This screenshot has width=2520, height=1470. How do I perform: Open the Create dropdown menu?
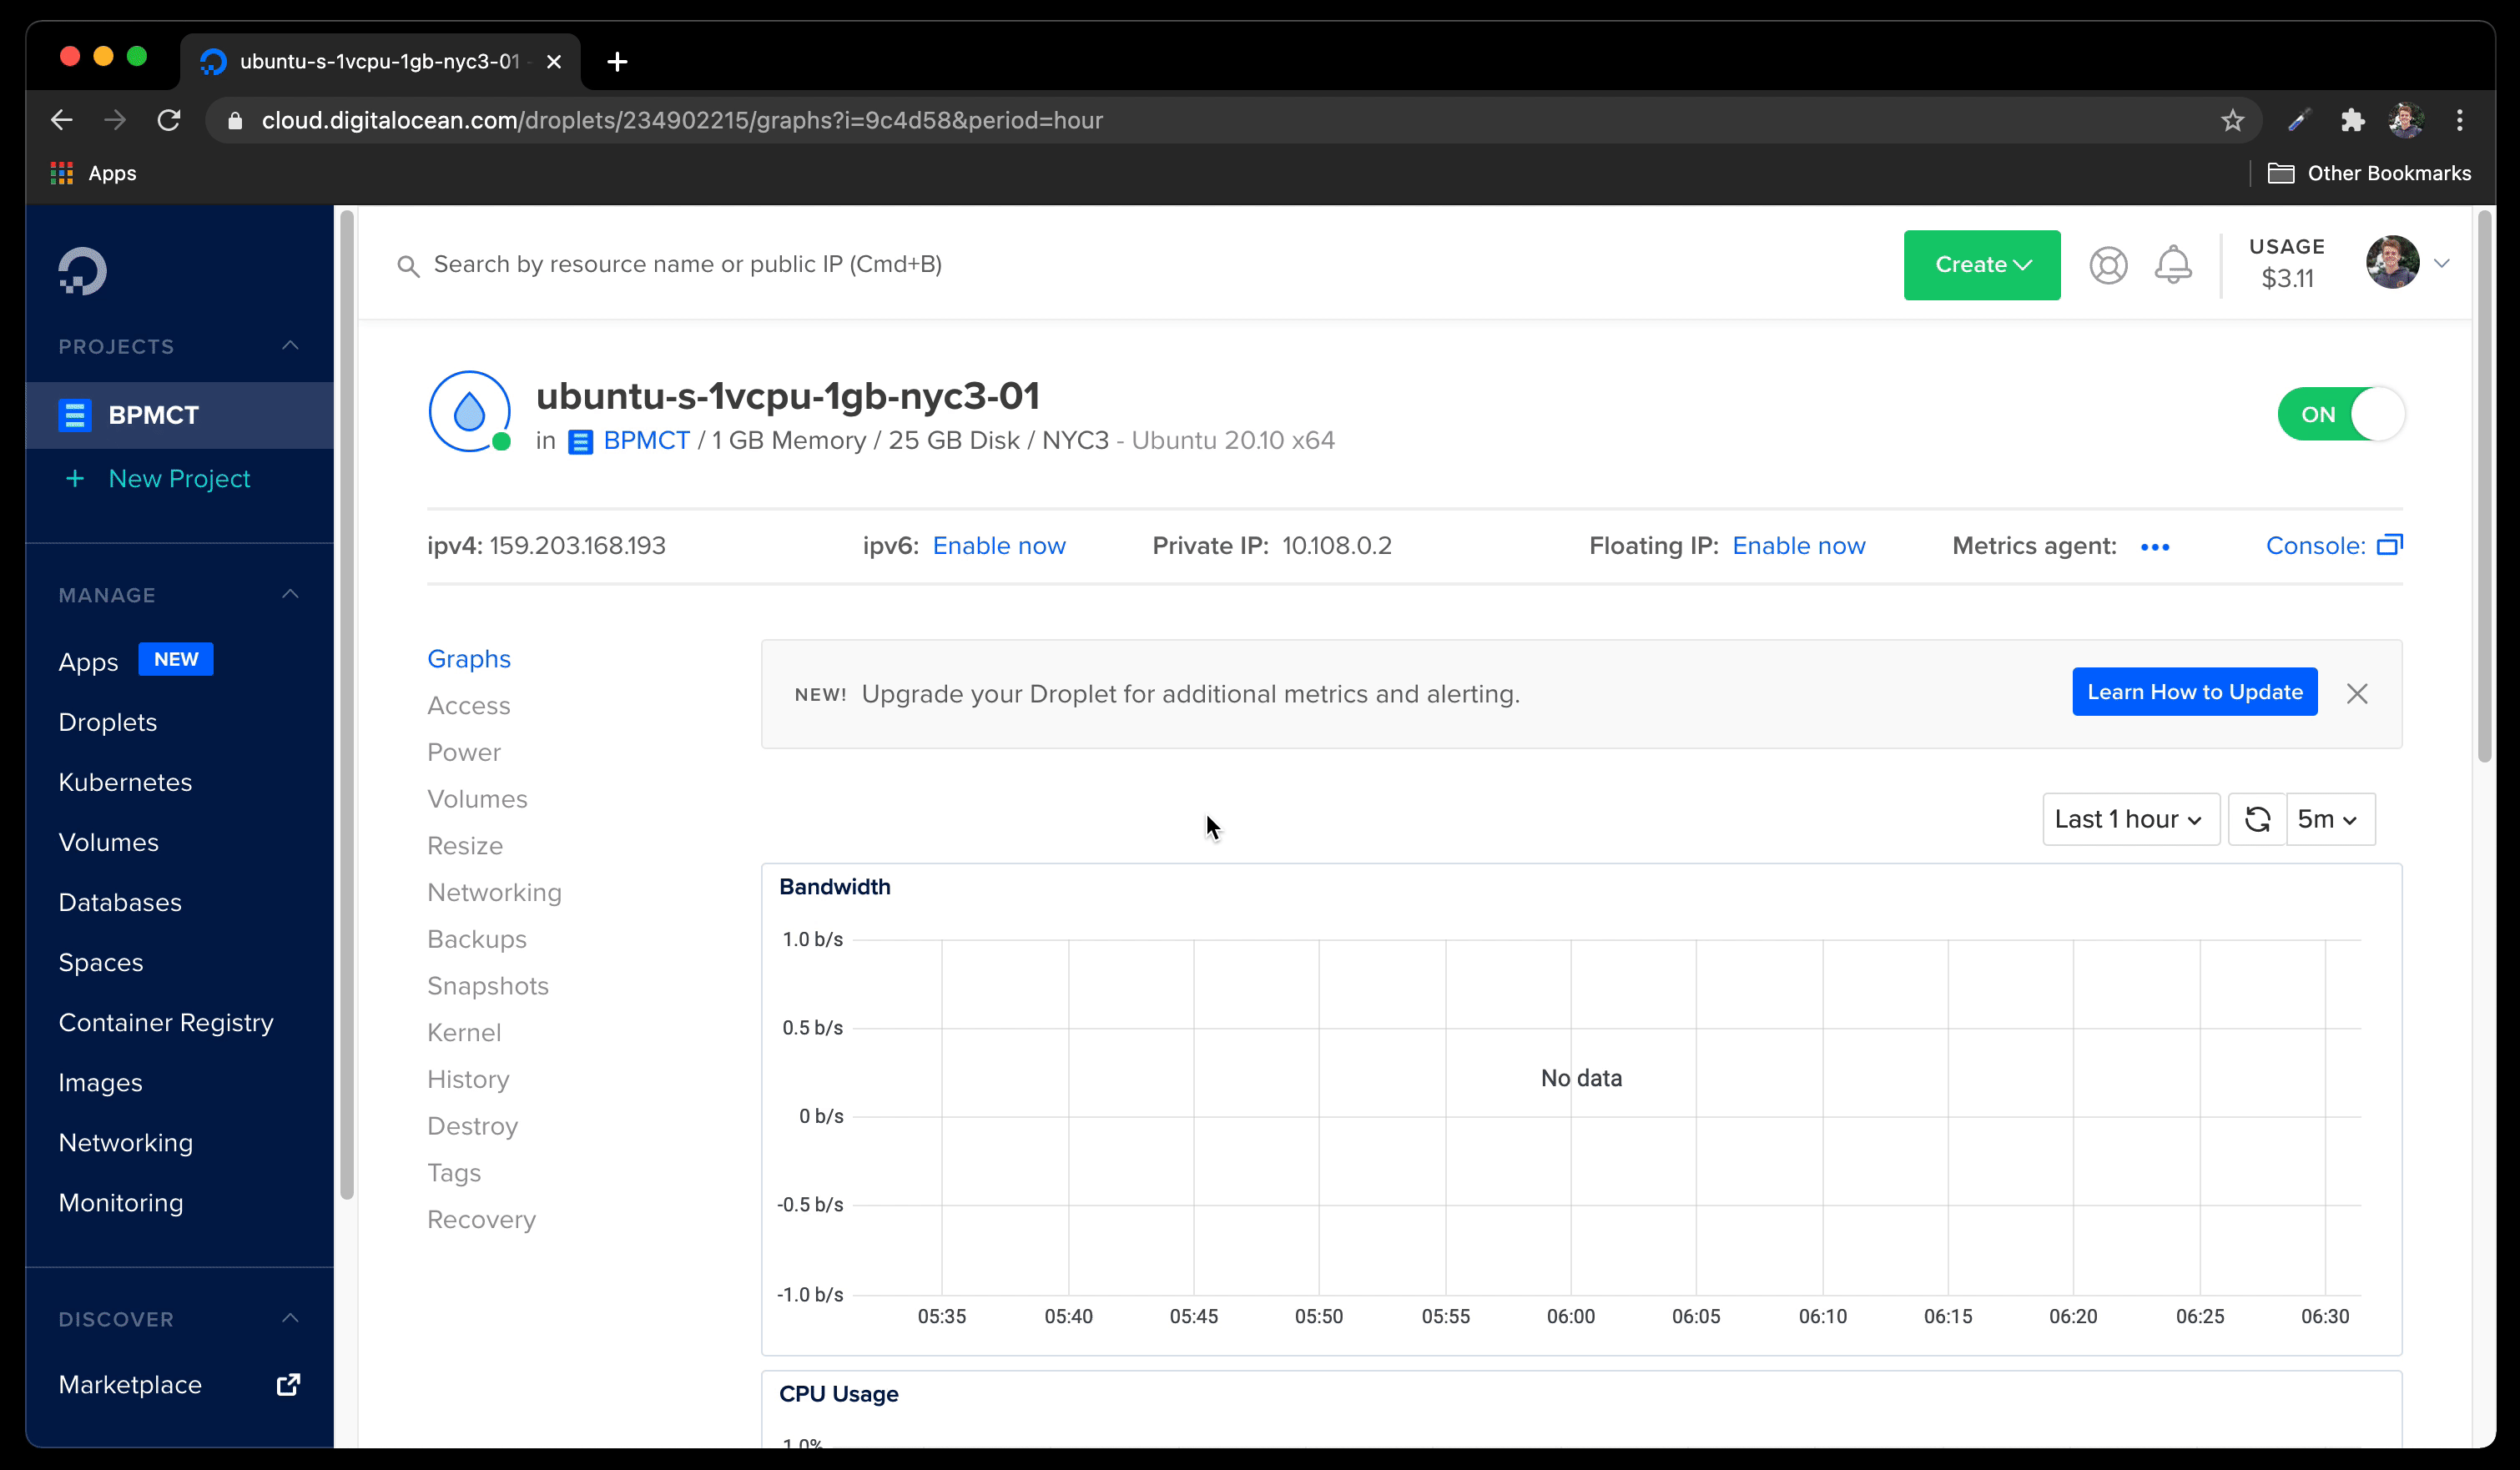coord(1981,264)
